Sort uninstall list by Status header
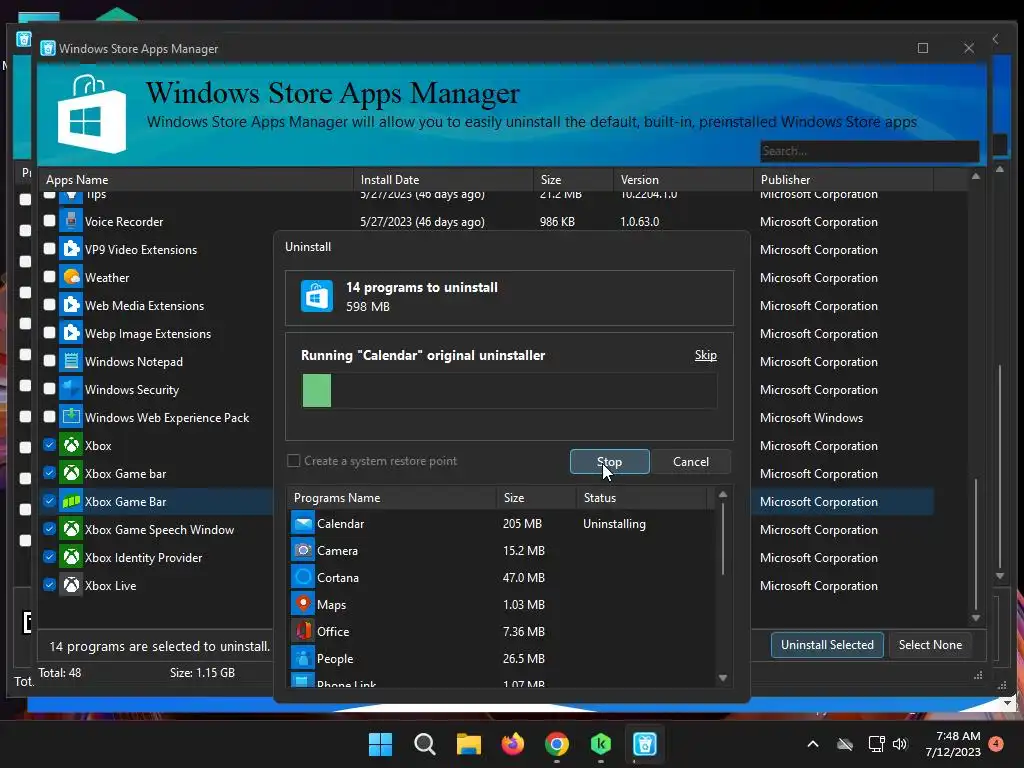 [642, 498]
